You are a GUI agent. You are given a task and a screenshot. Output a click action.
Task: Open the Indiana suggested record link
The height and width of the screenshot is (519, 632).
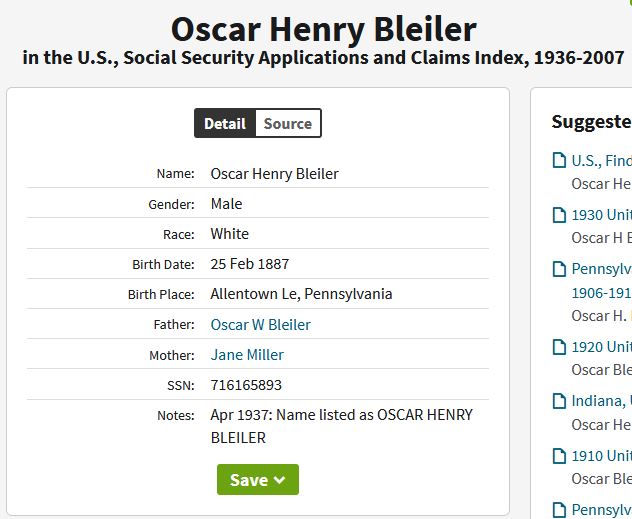601,401
